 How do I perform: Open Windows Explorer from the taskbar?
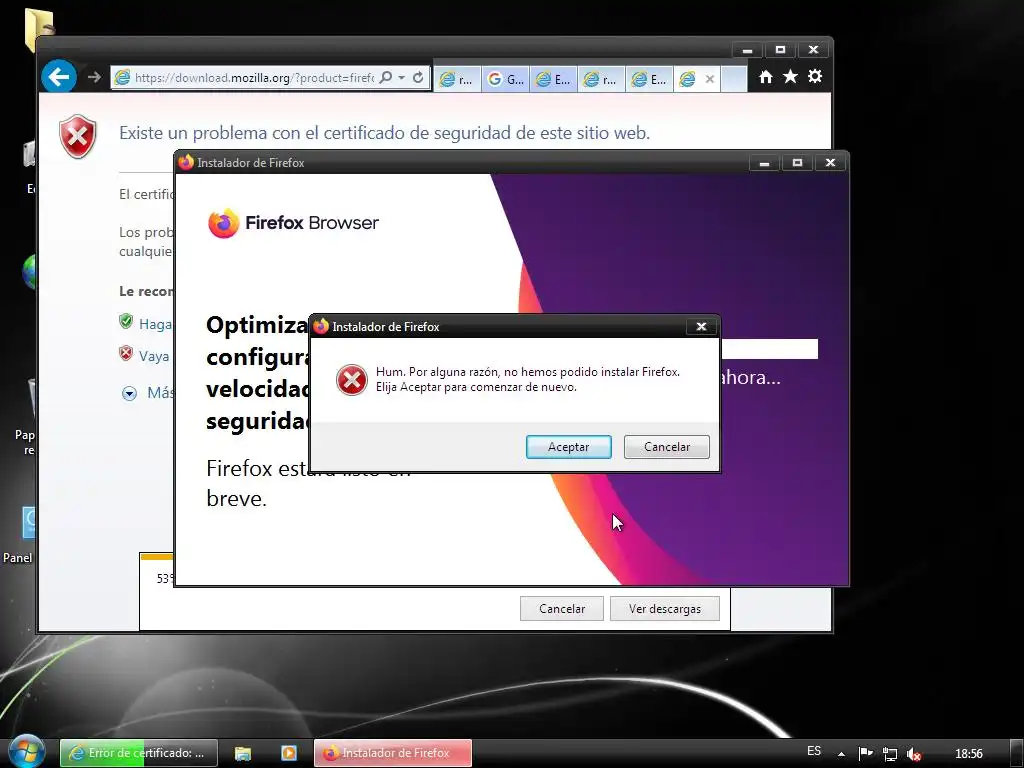(x=243, y=753)
